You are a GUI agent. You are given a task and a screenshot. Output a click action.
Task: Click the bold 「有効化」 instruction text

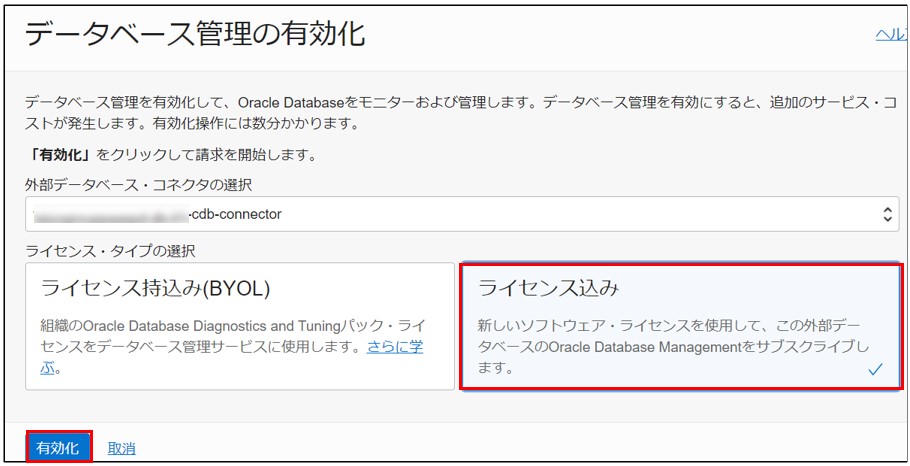pyautogui.click(x=60, y=155)
